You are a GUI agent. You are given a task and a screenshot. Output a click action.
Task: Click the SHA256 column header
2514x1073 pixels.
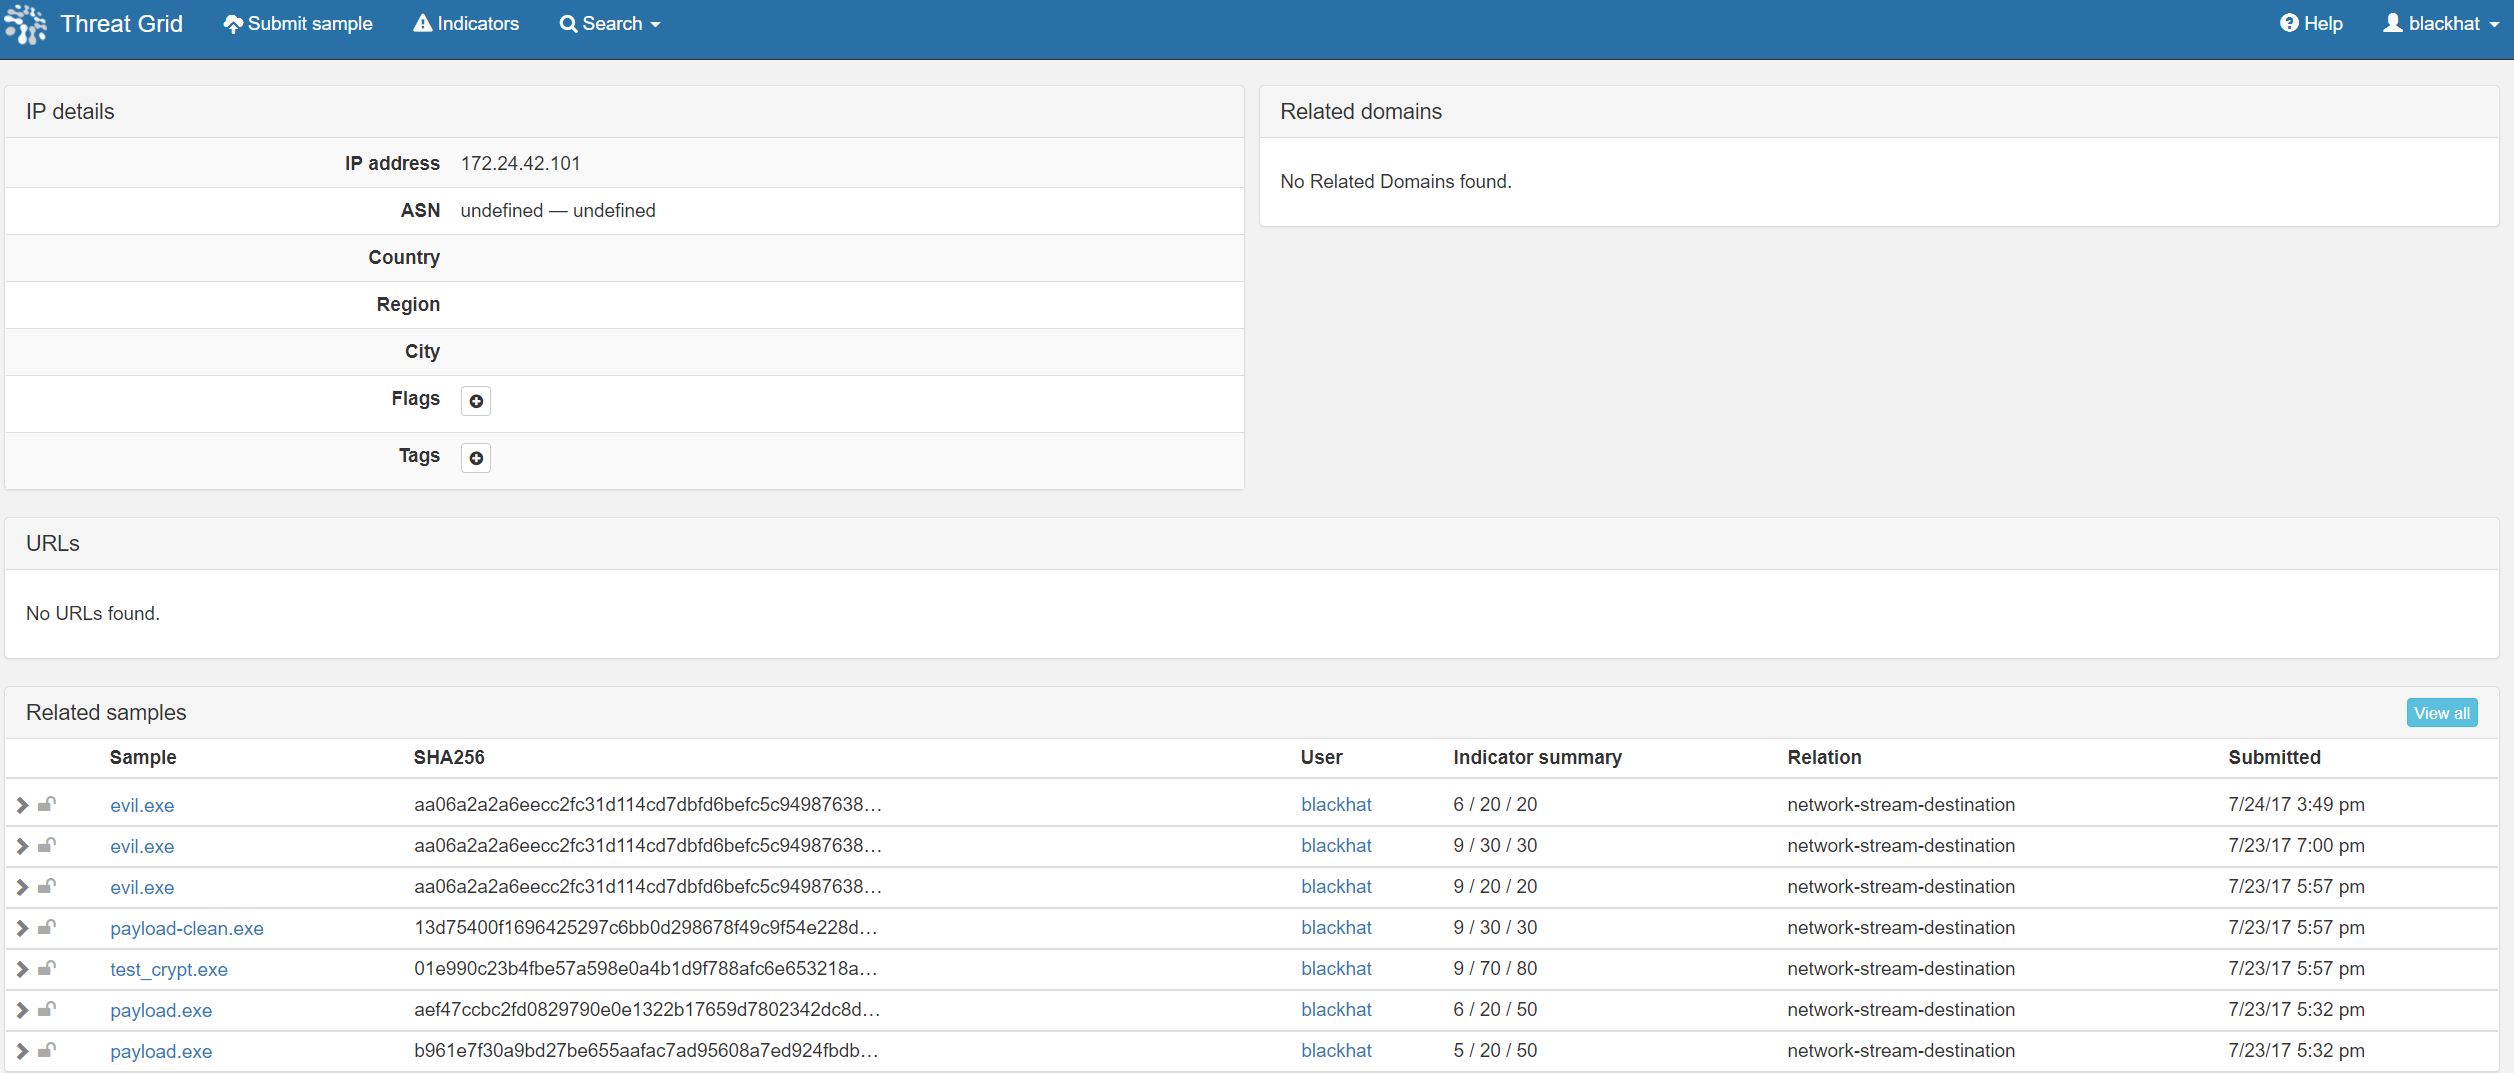(449, 758)
